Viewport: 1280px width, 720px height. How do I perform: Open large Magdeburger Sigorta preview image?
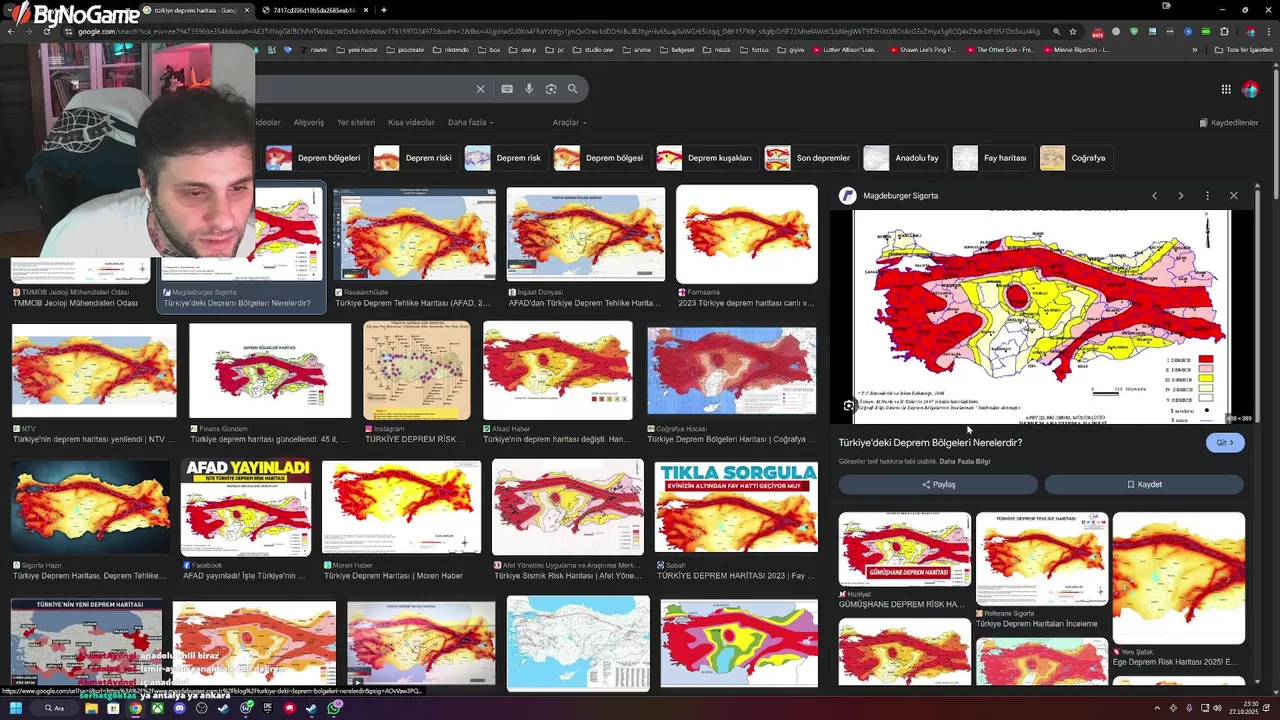click(1041, 317)
